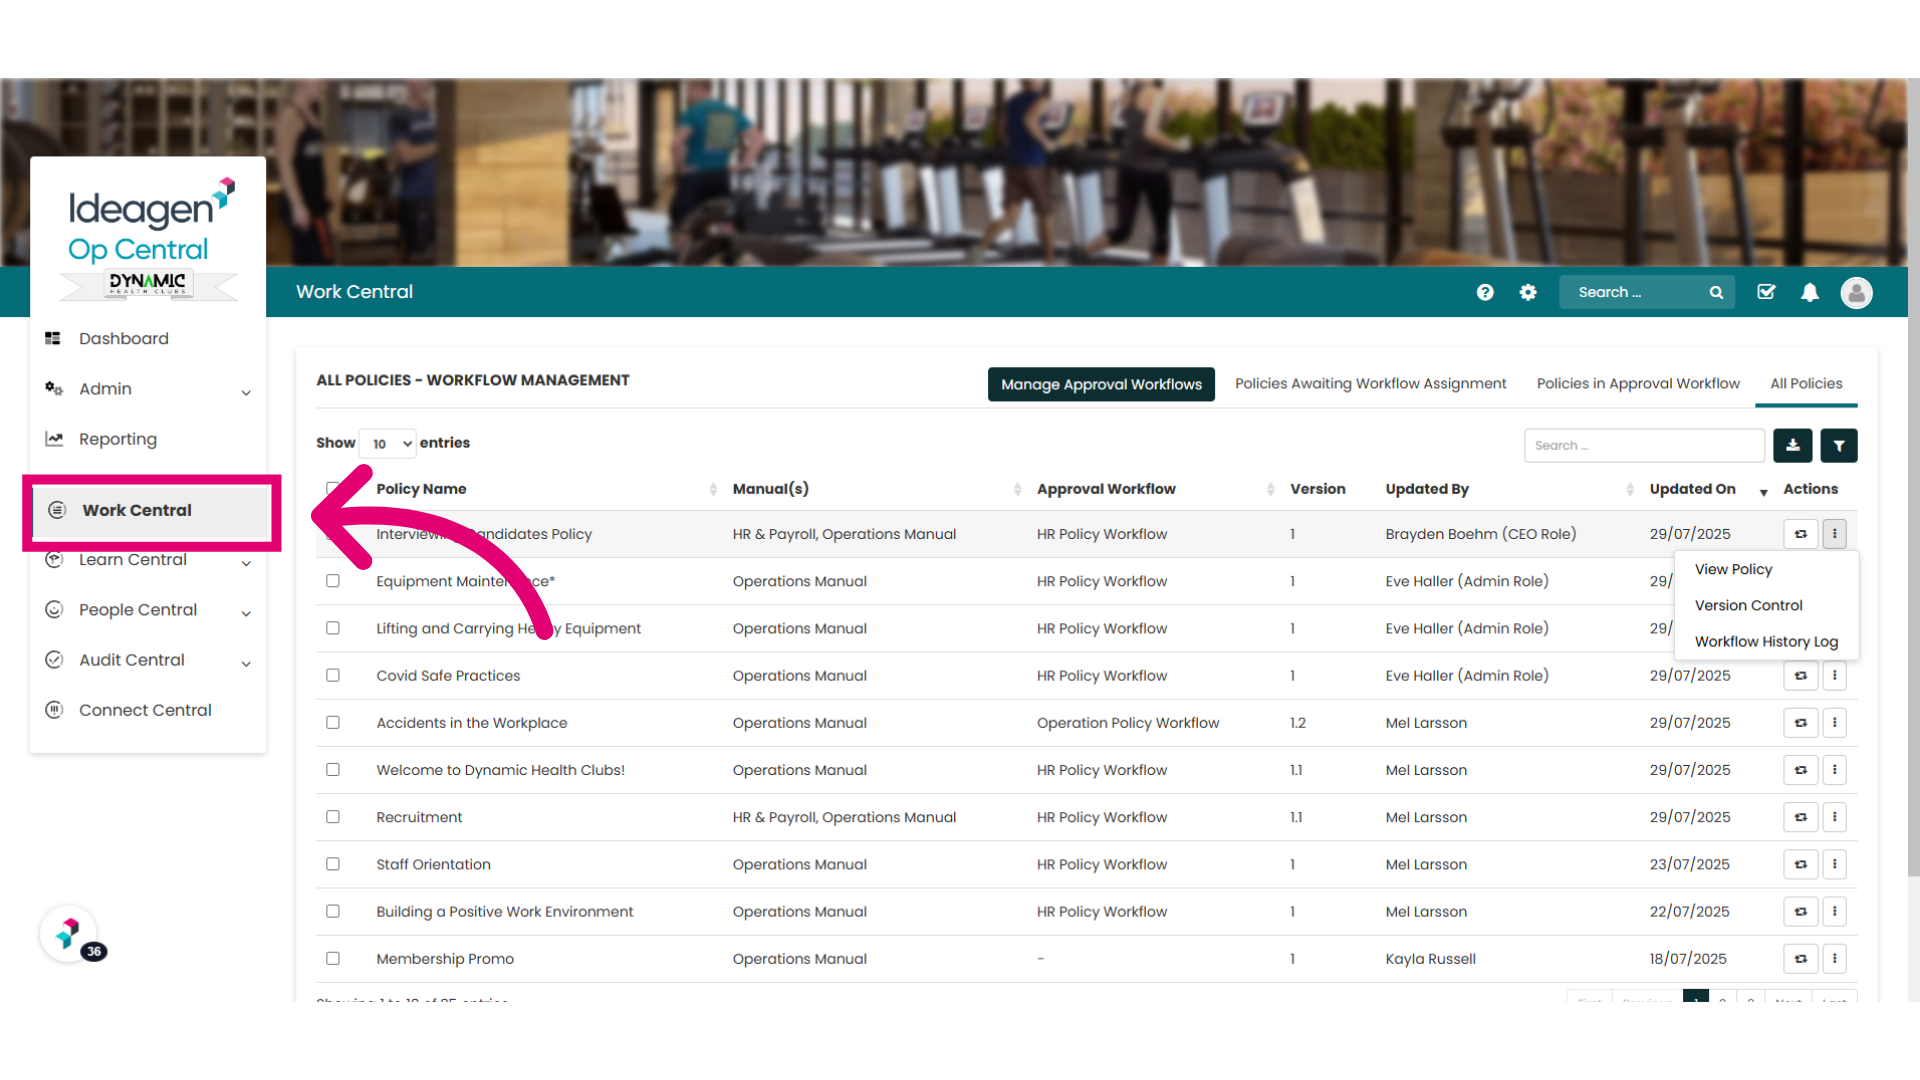Open the Dashboard sidebar link
1920x1080 pixels.
point(124,338)
